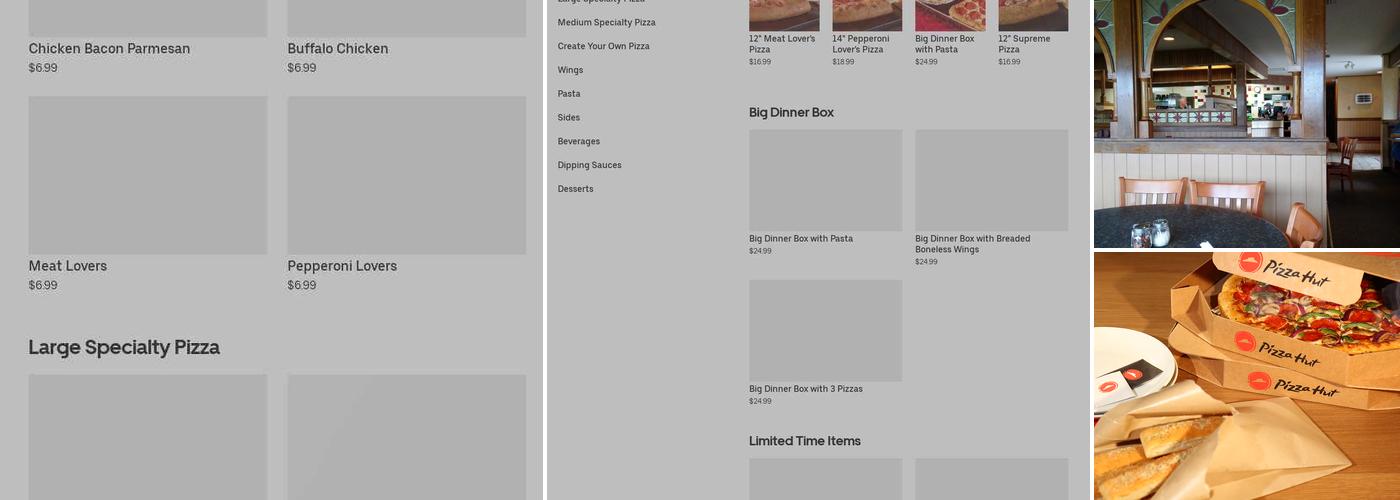The height and width of the screenshot is (500, 1400).
Task: Click the Big Dinner Box with 3 Pizzas title
Action: pos(806,389)
